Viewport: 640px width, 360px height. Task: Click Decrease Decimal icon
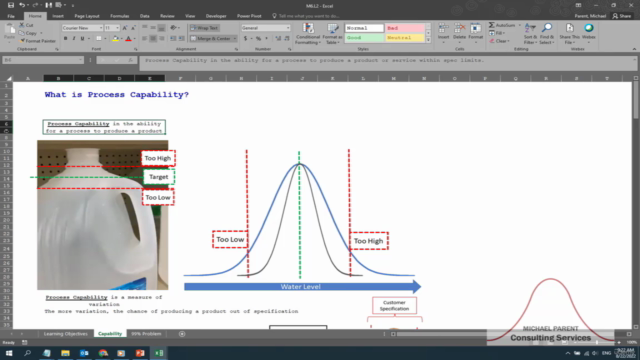pos(287,38)
